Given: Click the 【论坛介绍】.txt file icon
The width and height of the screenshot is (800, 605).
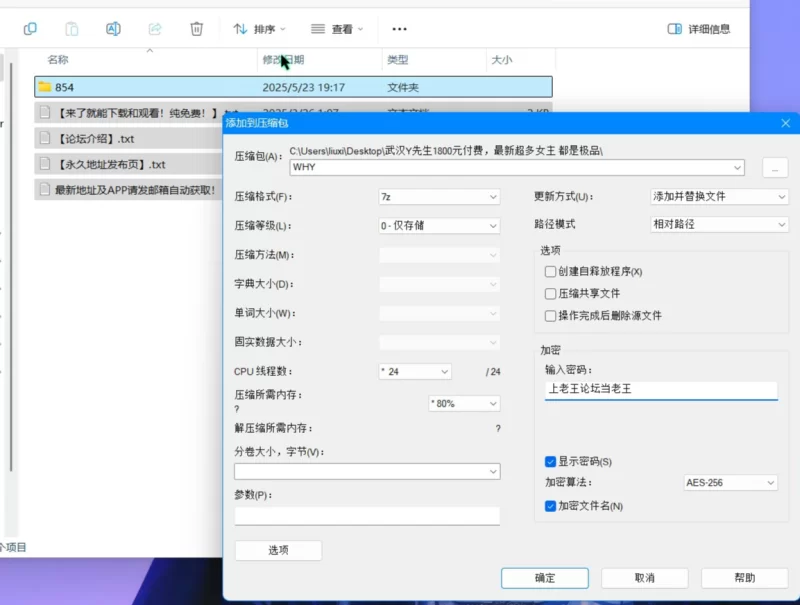Looking at the screenshot, I should tap(45, 138).
